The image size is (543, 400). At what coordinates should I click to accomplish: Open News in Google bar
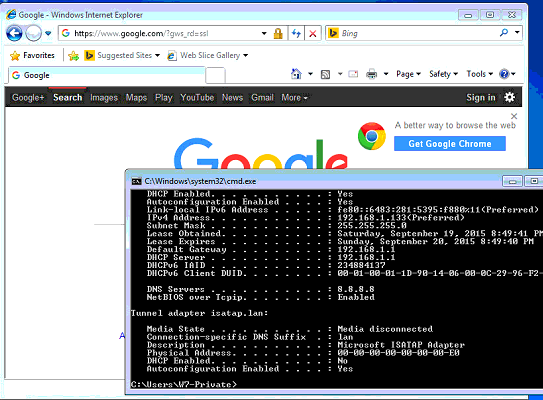click(232, 98)
